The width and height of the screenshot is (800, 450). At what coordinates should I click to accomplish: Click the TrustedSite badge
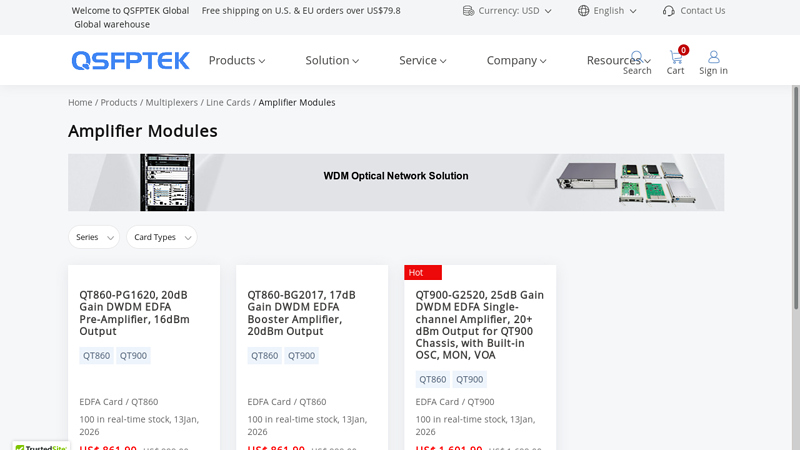pyautogui.click(x=41, y=446)
